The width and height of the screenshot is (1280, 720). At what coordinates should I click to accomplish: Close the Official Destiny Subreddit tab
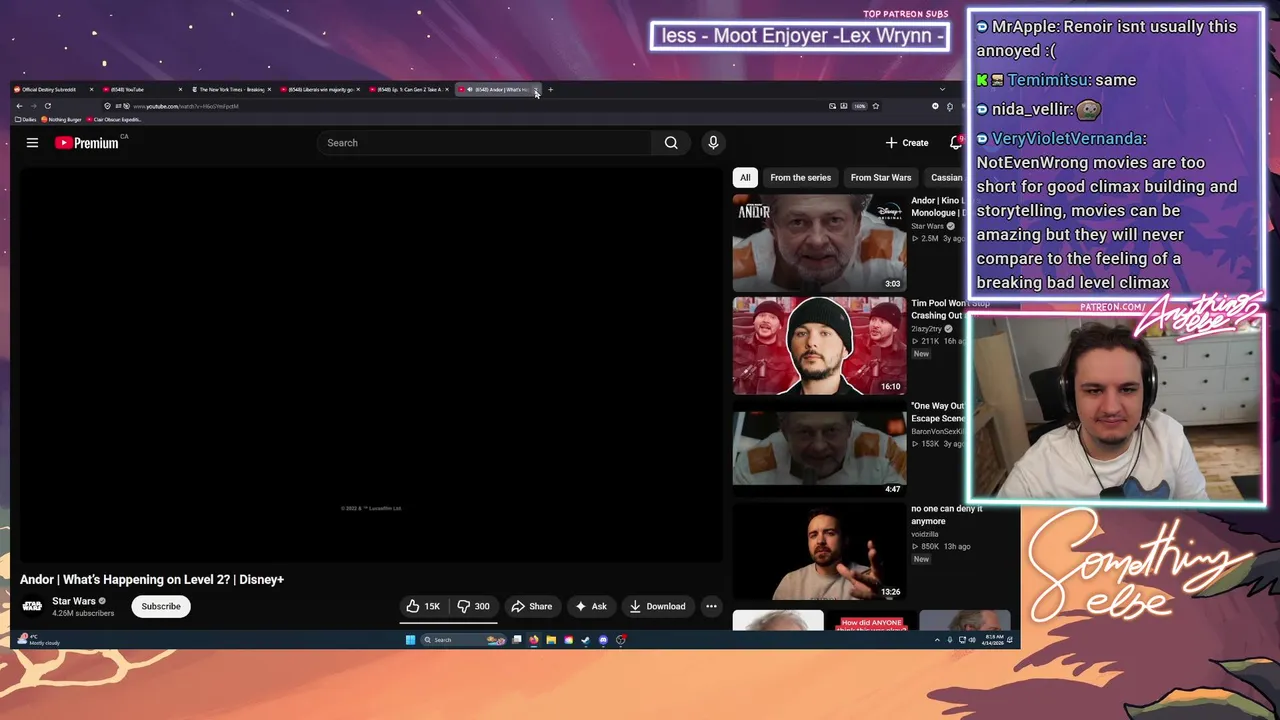(91, 90)
